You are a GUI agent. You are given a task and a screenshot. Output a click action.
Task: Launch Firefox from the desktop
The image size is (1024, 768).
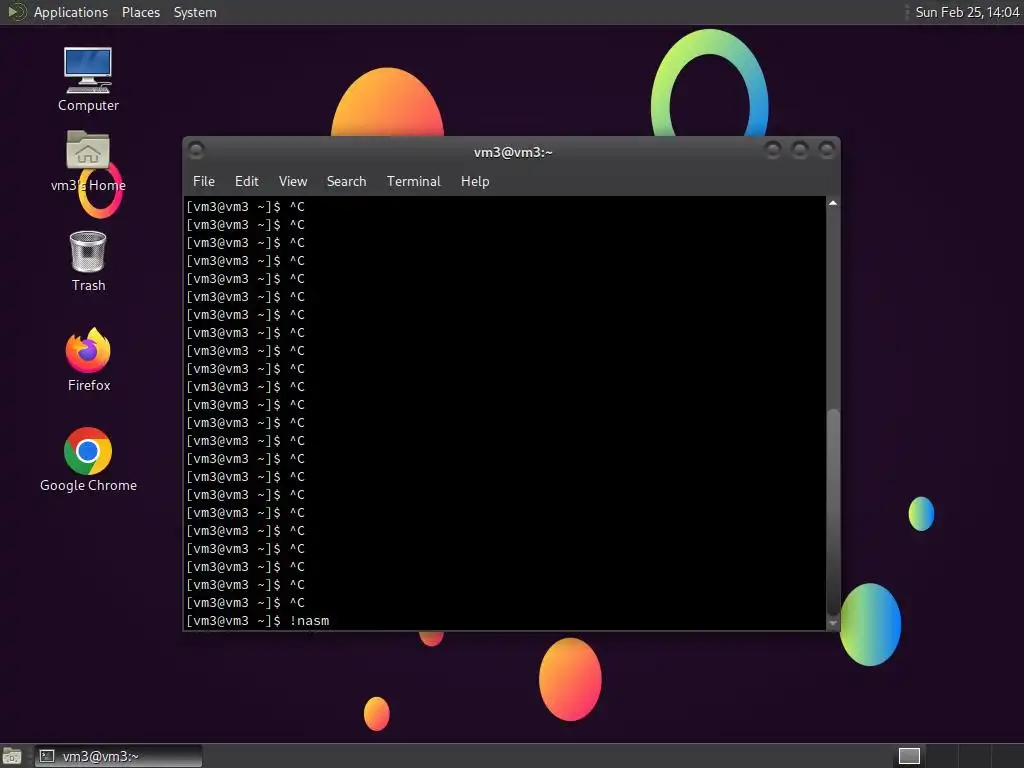tap(88, 360)
